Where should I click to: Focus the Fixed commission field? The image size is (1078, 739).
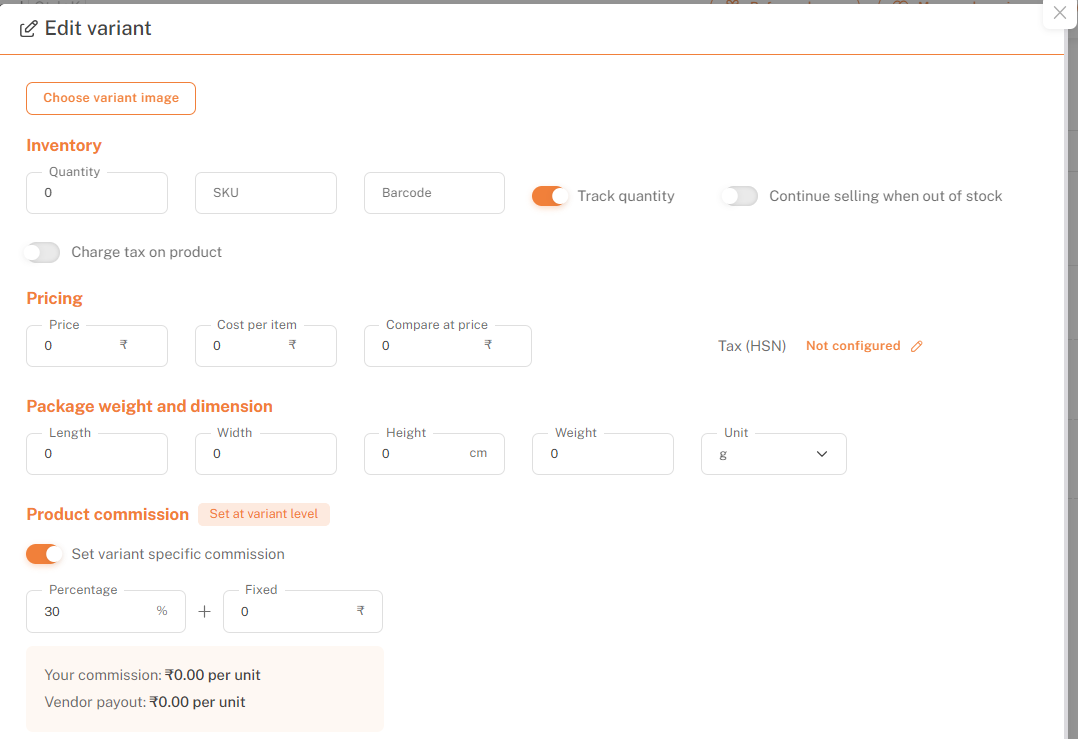pyautogui.click(x=302, y=611)
